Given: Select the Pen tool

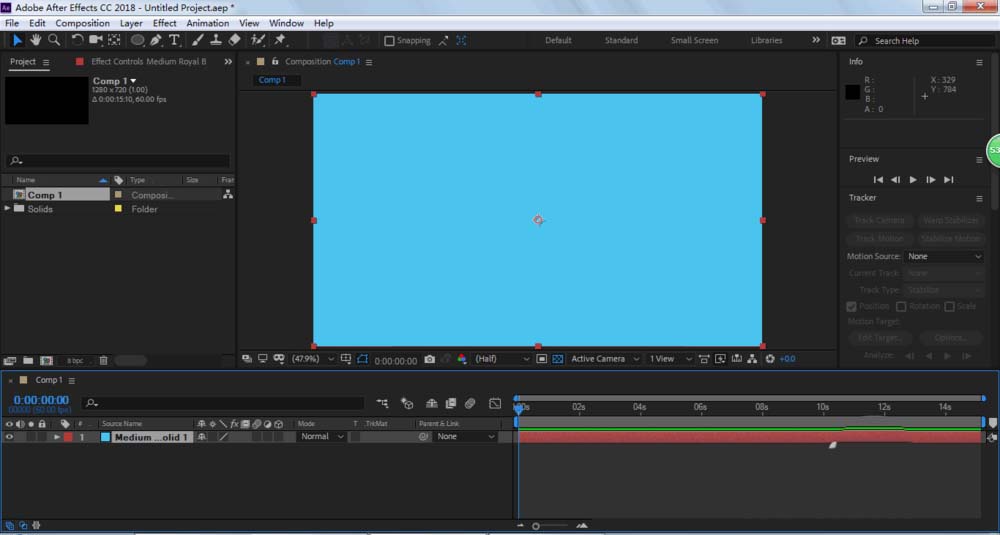Looking at the screenshot, I should pyautogui.click(x=156, y=40).
